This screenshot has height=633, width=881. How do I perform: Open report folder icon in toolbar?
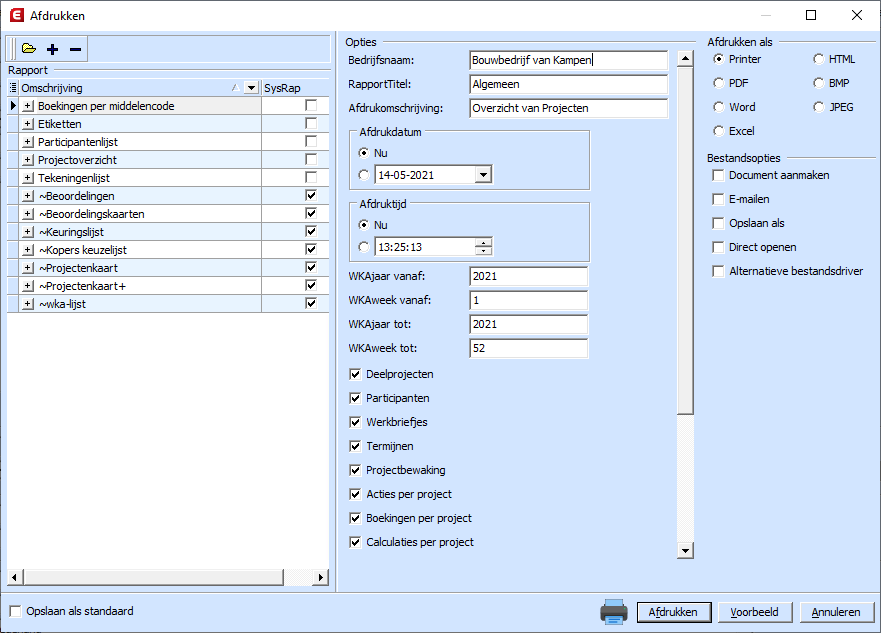click(x=29, y=49)
